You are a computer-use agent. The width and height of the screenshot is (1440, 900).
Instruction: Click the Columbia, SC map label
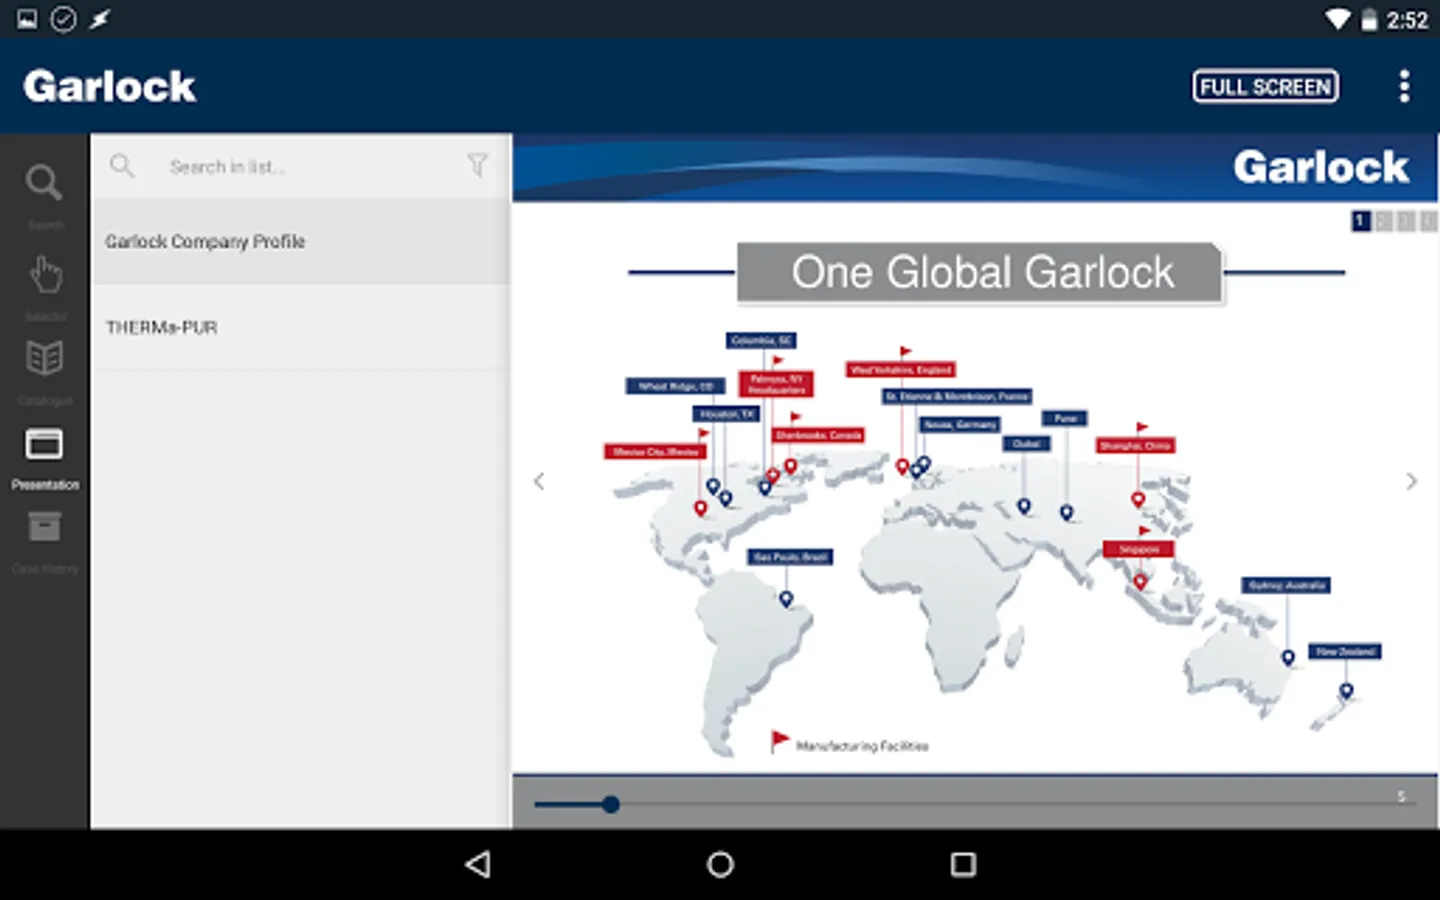[x=761, y=341]
